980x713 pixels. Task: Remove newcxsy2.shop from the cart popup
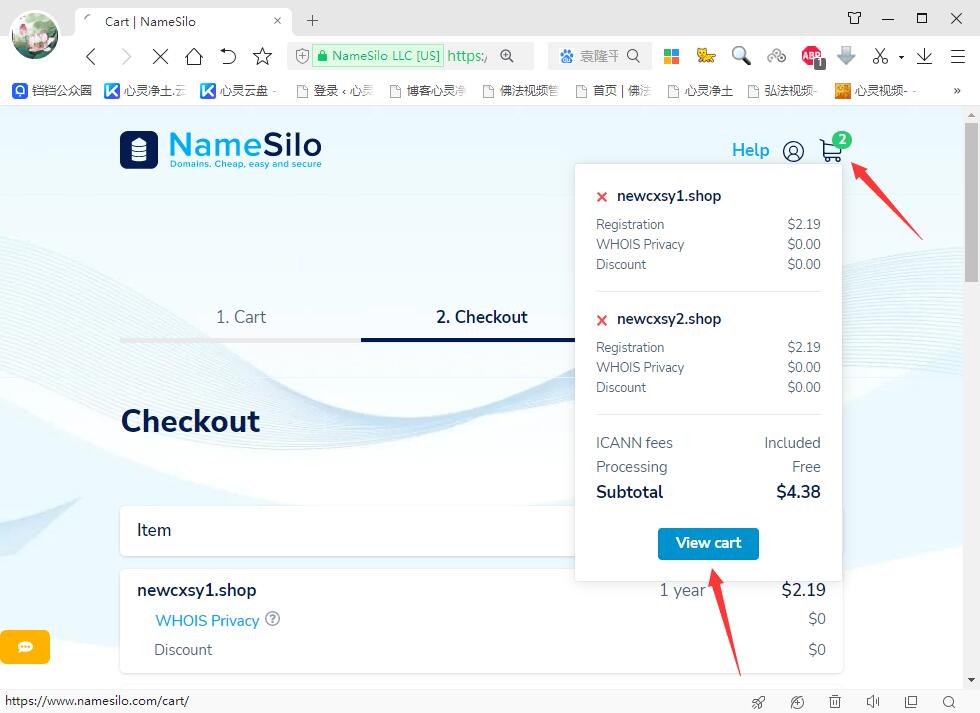pyautogui.click(x=602, y=320)
